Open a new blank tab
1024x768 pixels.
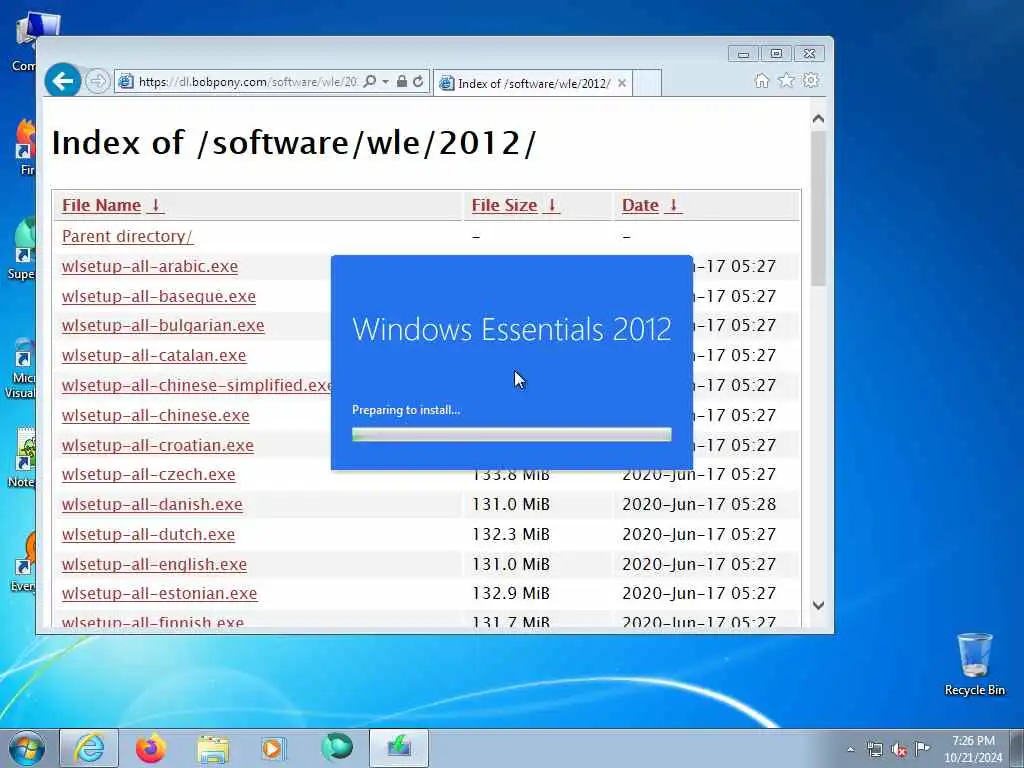point(647,83)
